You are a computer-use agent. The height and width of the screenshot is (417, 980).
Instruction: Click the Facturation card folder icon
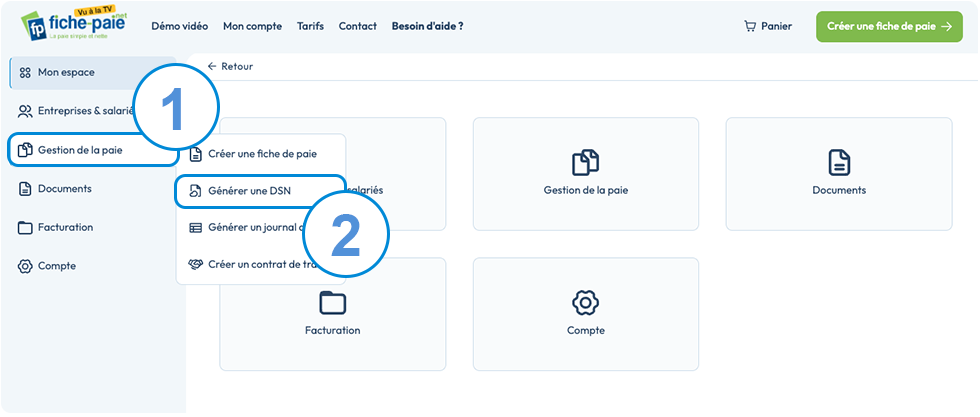pos(332,303)
